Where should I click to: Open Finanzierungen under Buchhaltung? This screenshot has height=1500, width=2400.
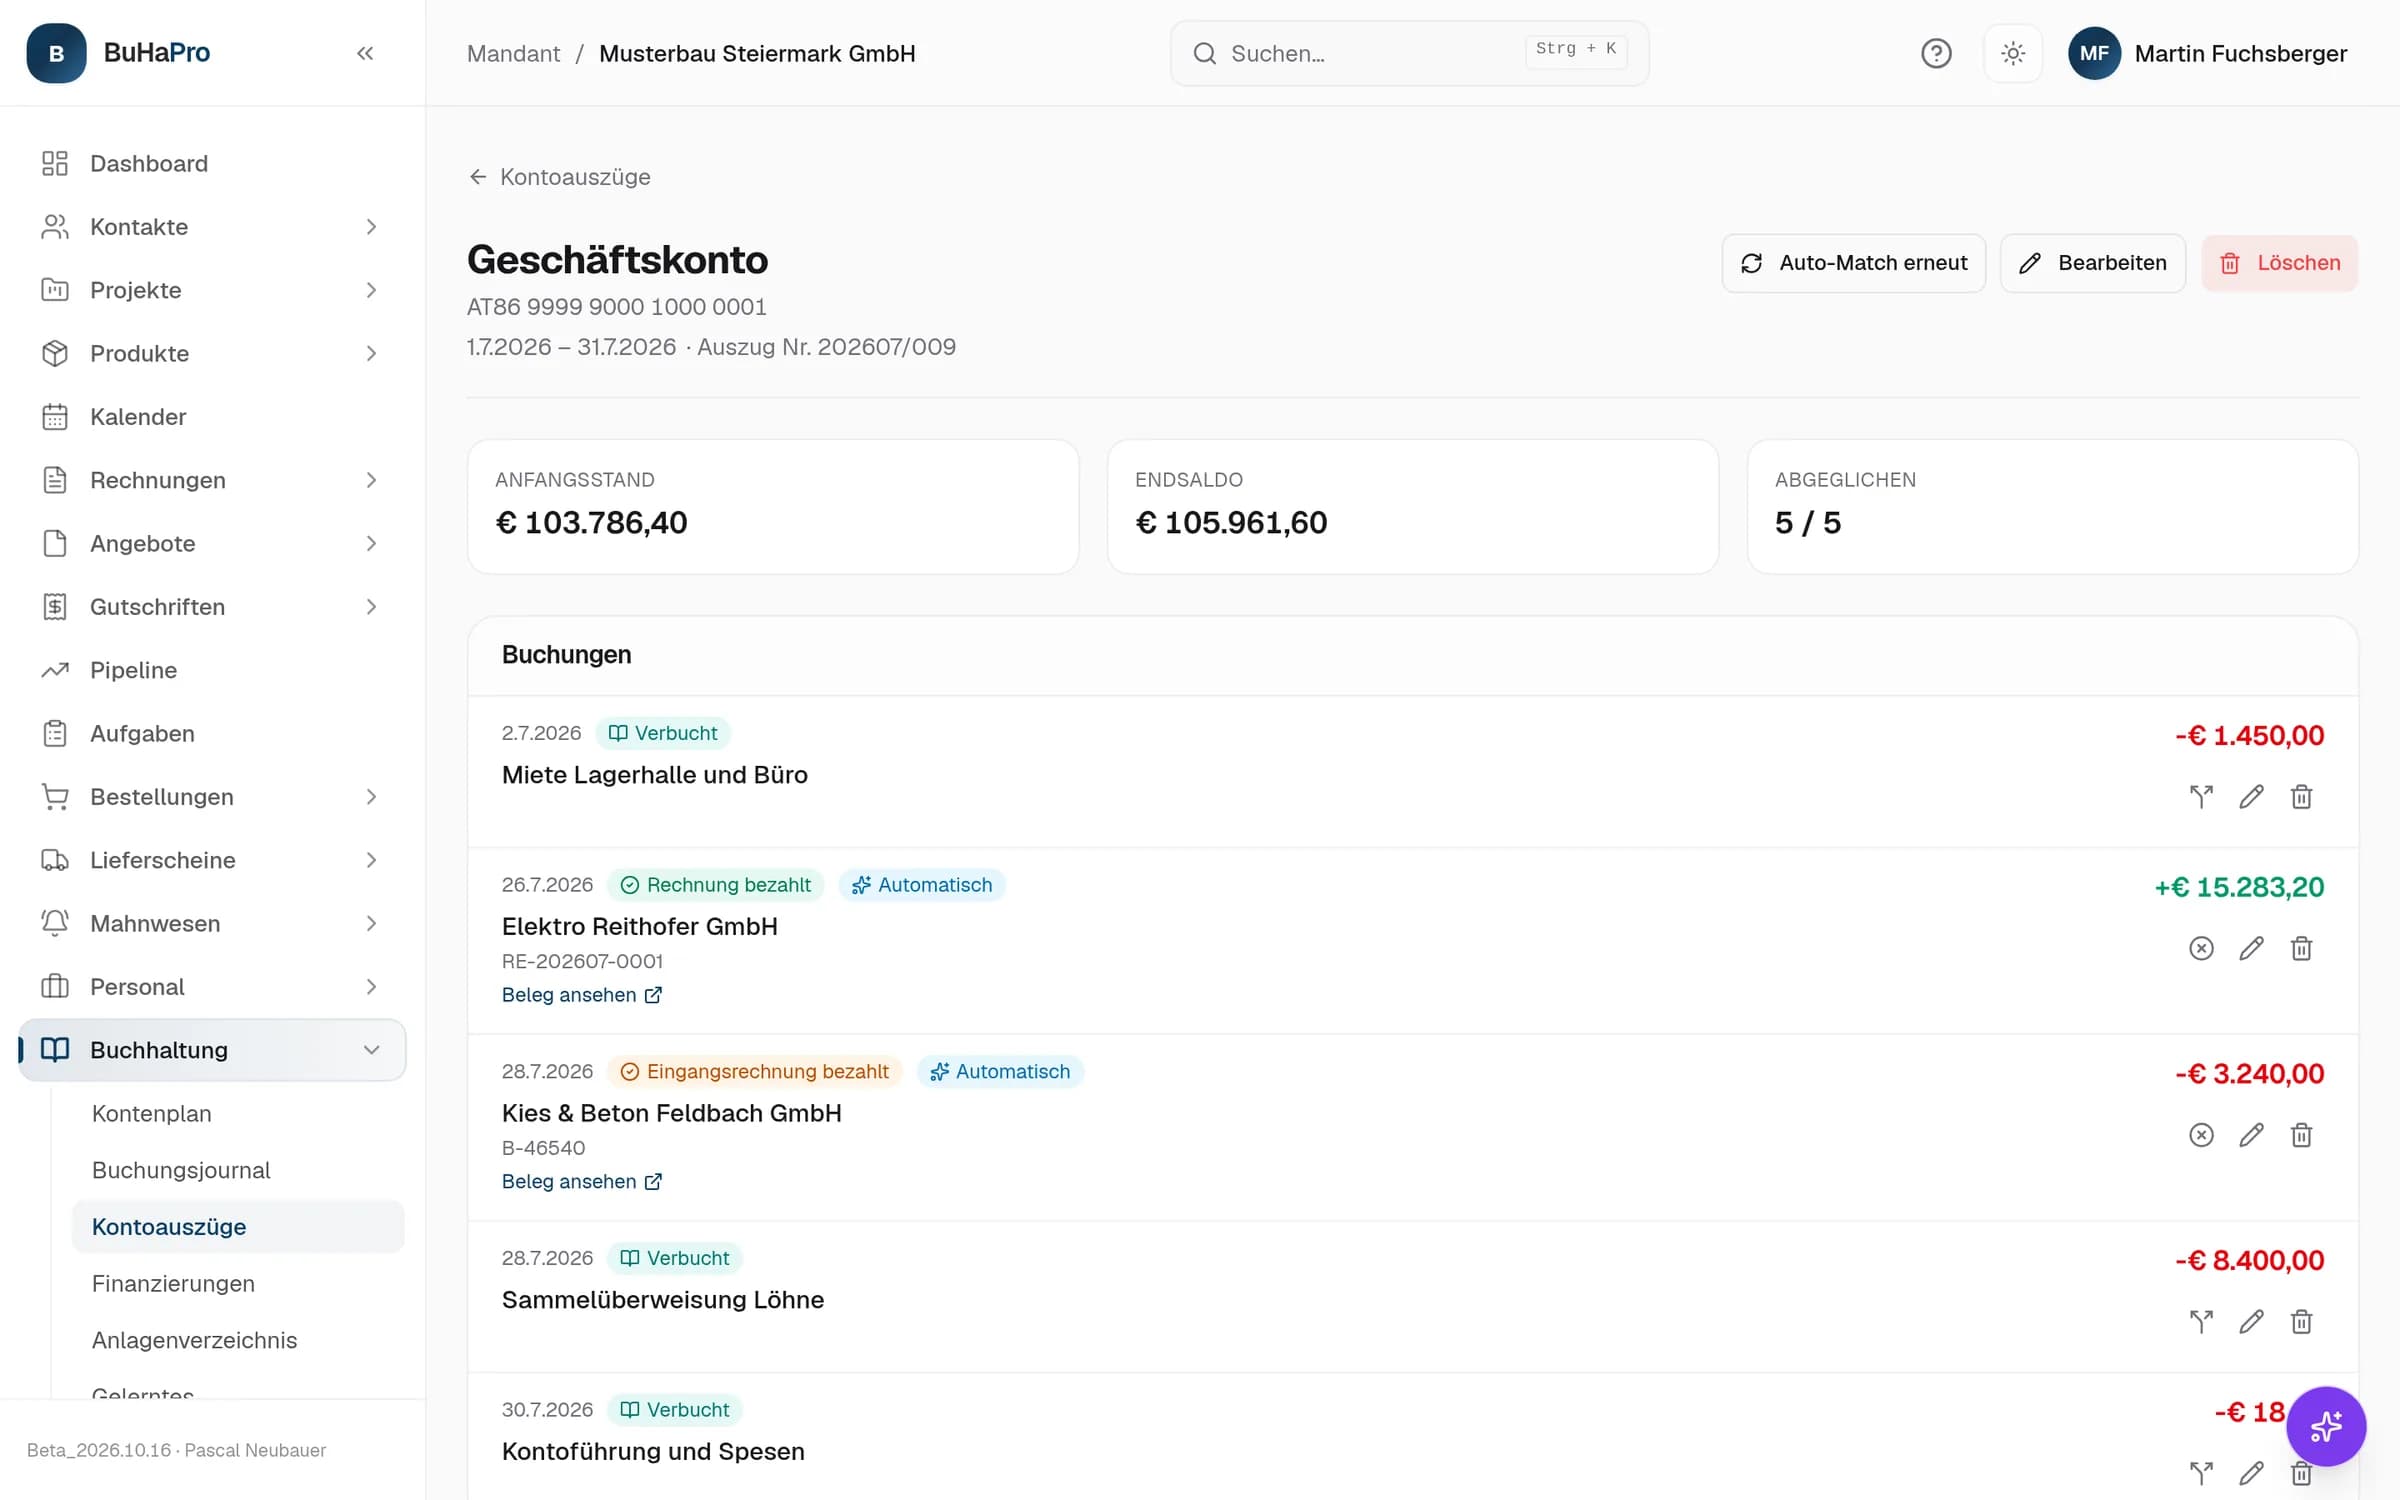pos(238,1283)
